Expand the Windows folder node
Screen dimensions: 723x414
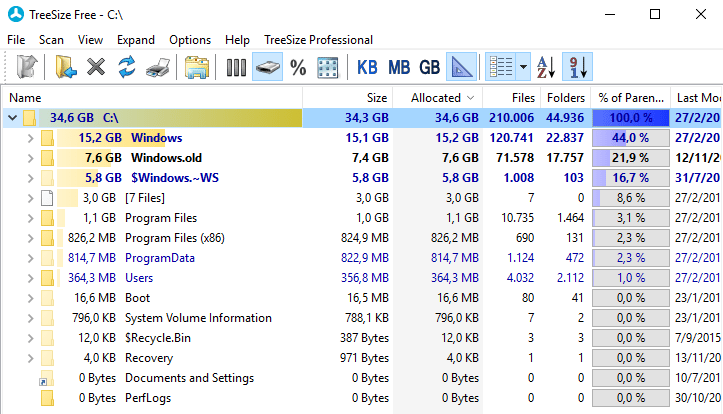30,138
